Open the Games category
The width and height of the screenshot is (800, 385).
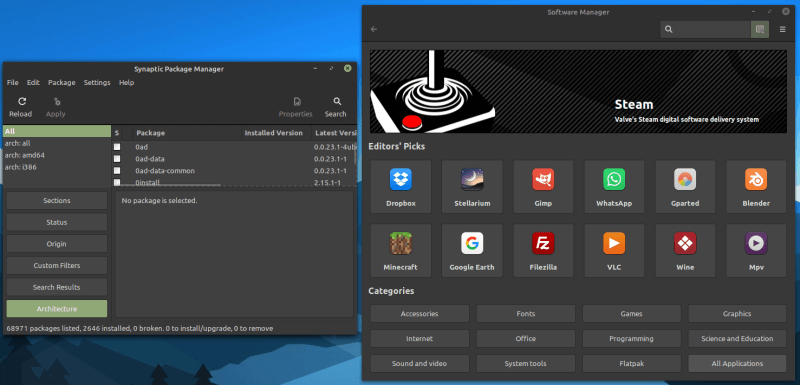point(632,314)
